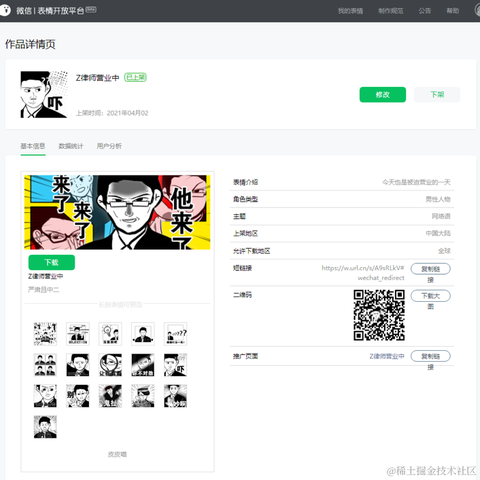Select the 吓 sticker in the grid
Viewport: 480px width, 480px height.
click(175, 365)
